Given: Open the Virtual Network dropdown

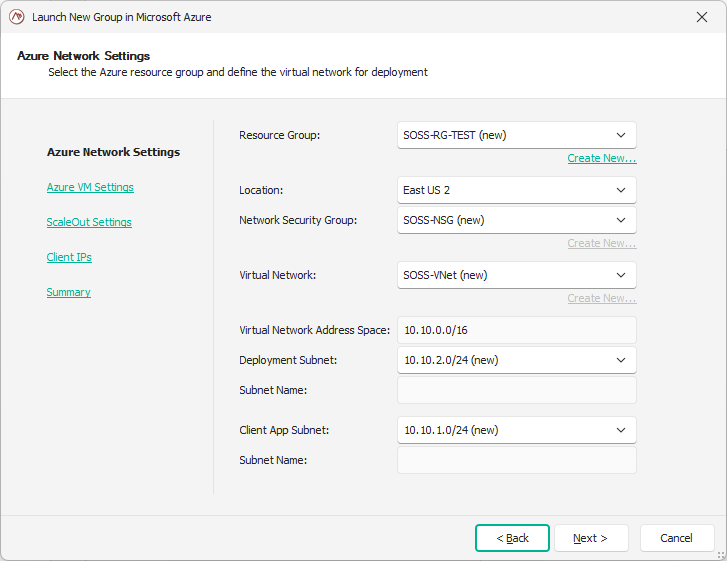Looking at the screenshot, I should tap(517, 275).
